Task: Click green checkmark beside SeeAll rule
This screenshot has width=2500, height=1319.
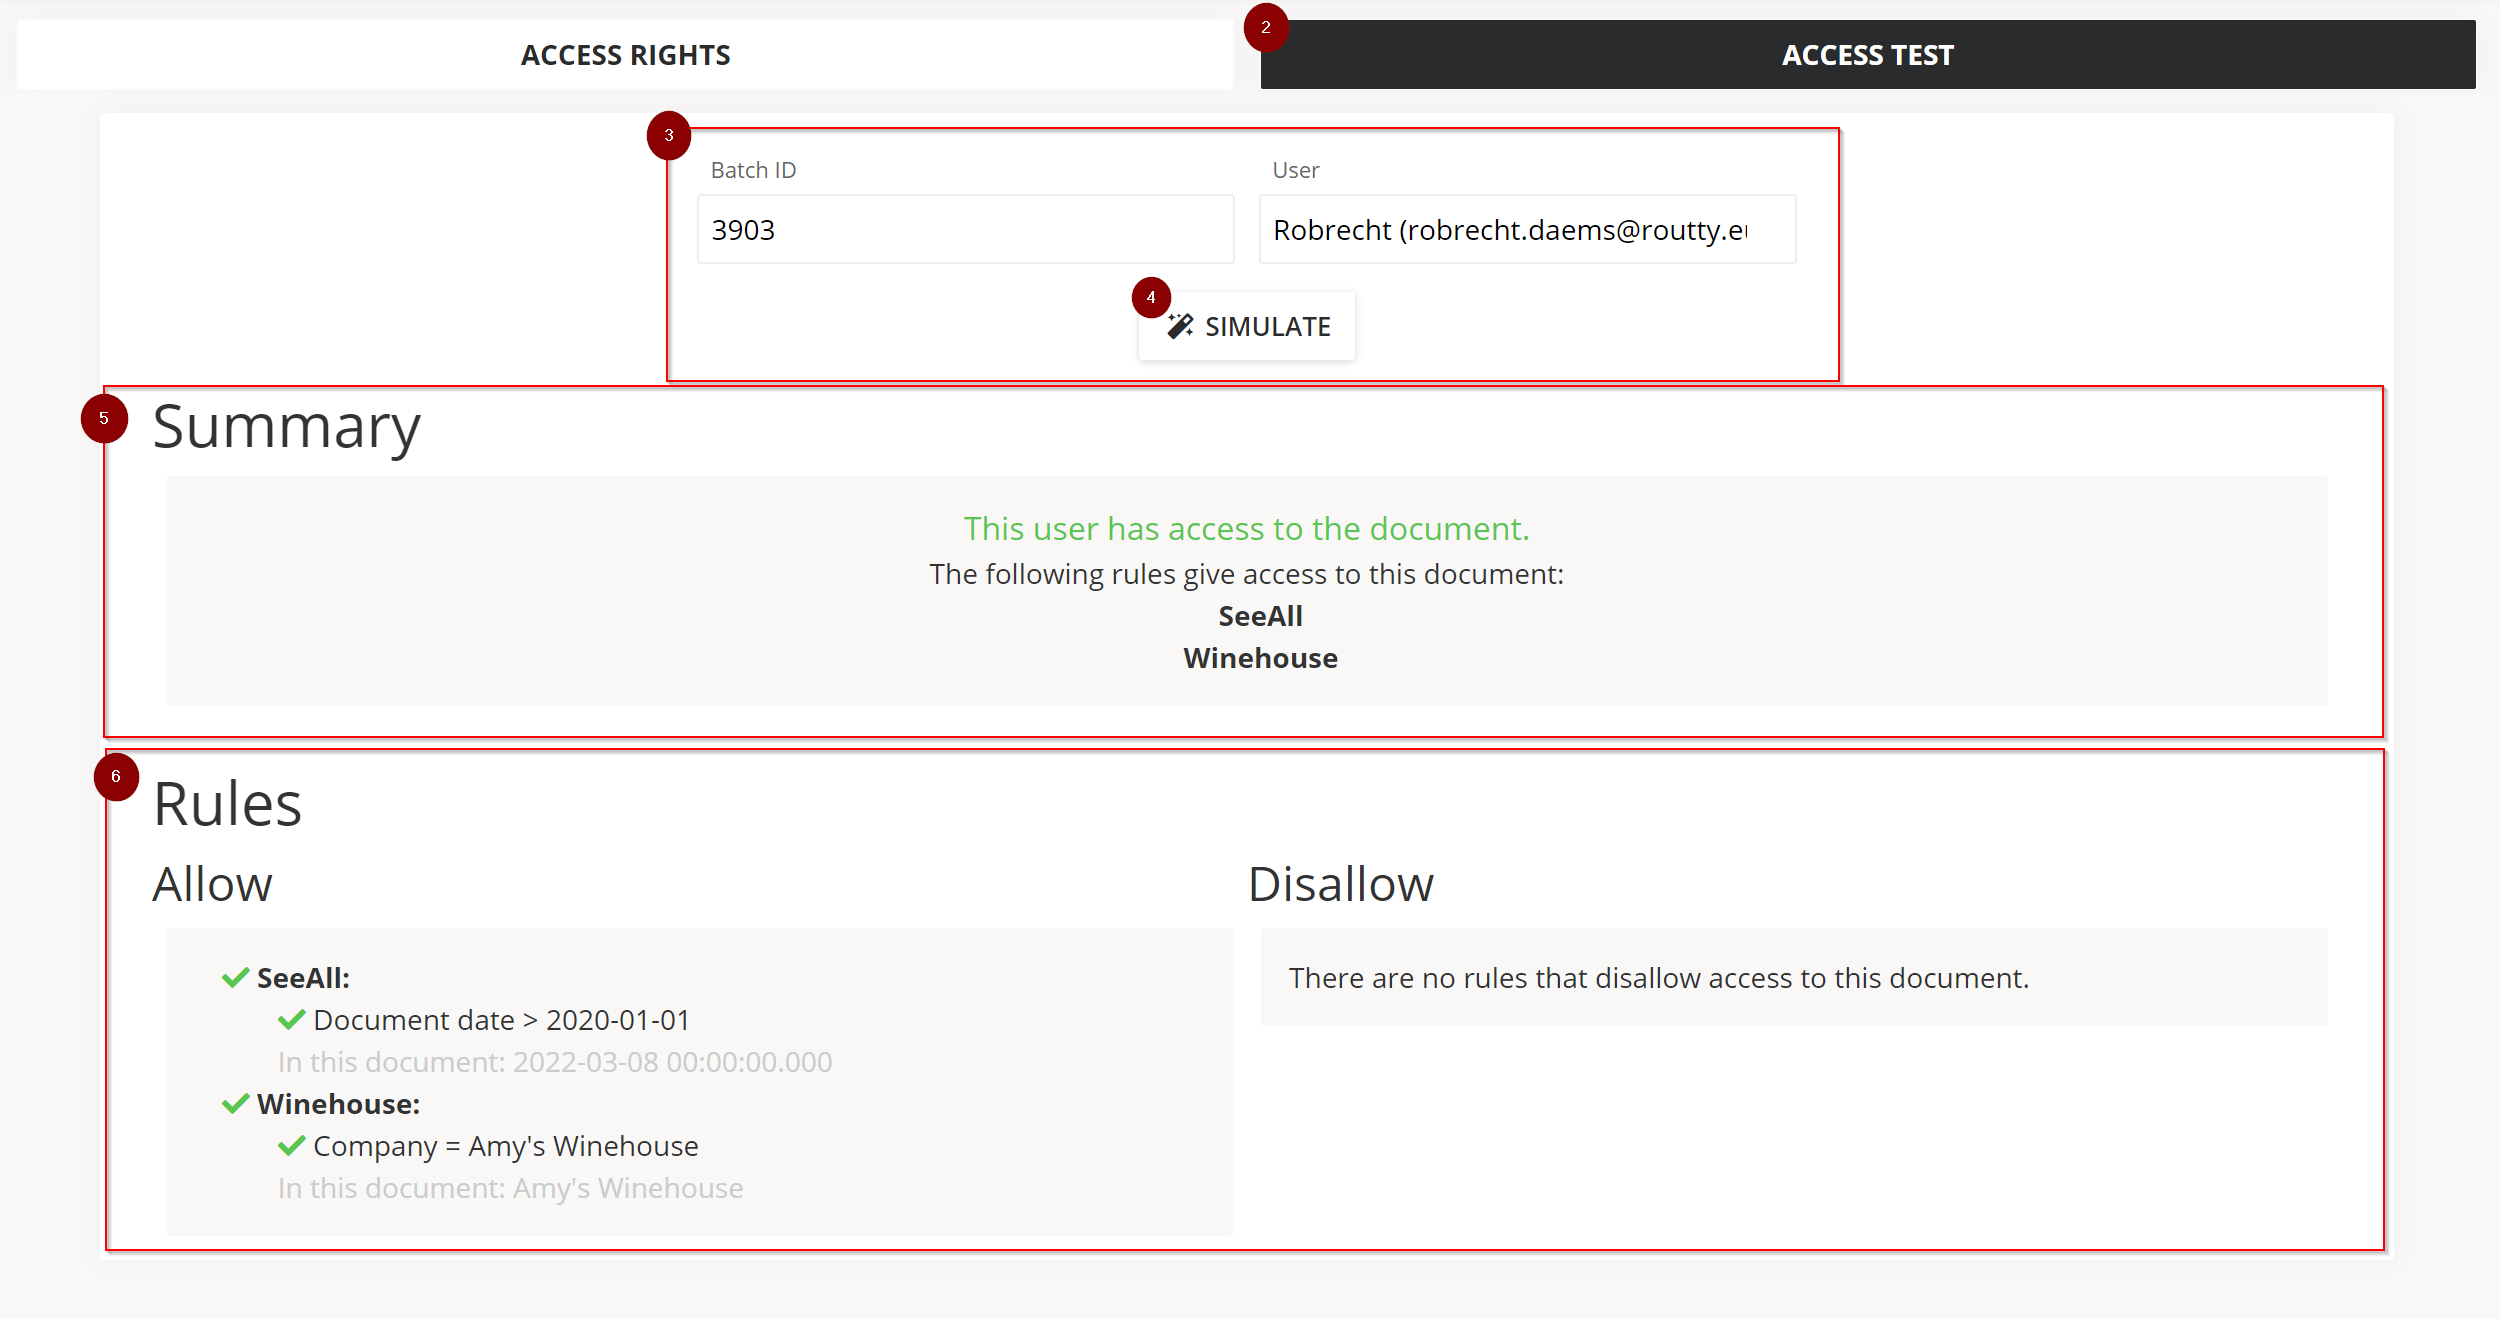Action: point(235,978)
